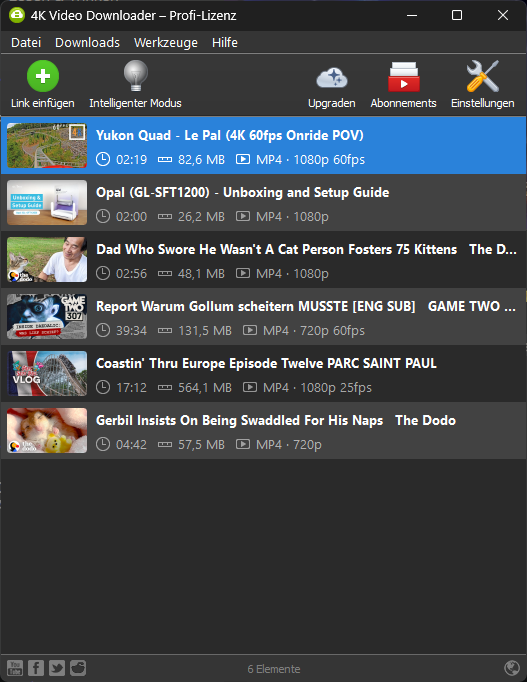Select Coastin' Thru Europe Episode Twelve title
Screen dimensions: 527x682
tap(266, 363)
